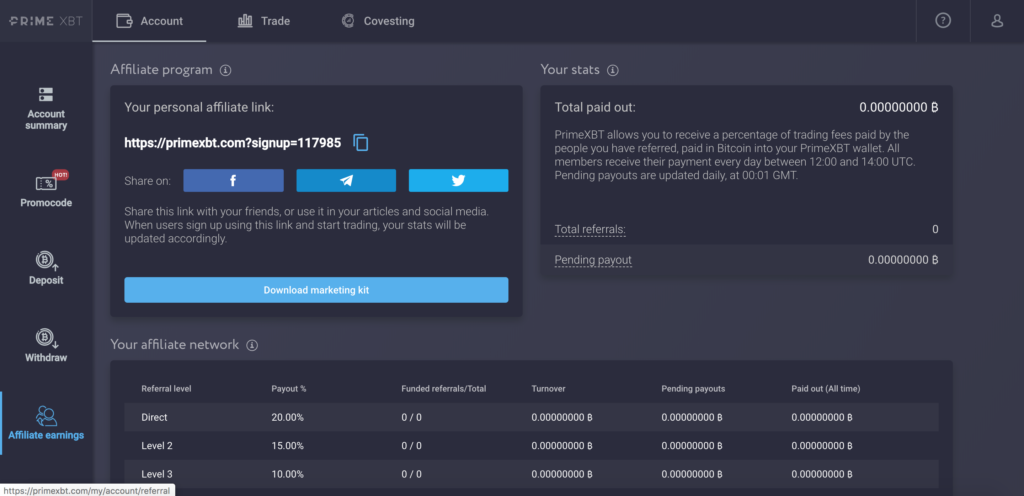This screenshot has width=1024, height=496.
Task: Click the 10.00% payout value
Action: (x=287, y=474)
